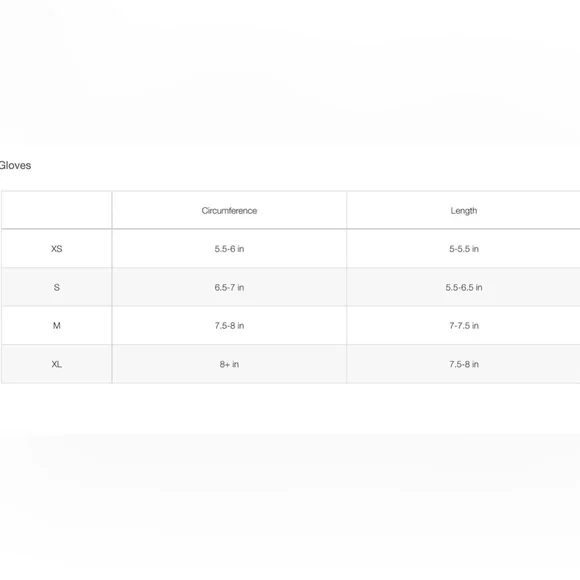The width and height of the screenshot is (580, 580).
Task: Select the 6.5-7 in circumference cell
Action: [229, 287]
